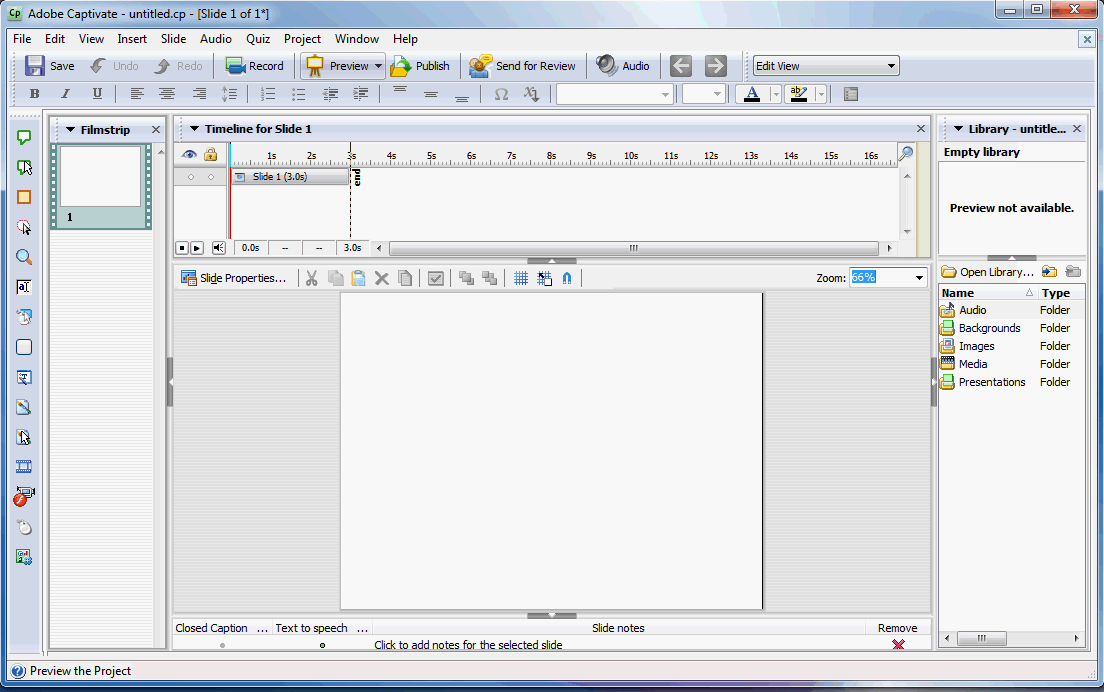
Task: Click the Record button
Action: [254, 66]
